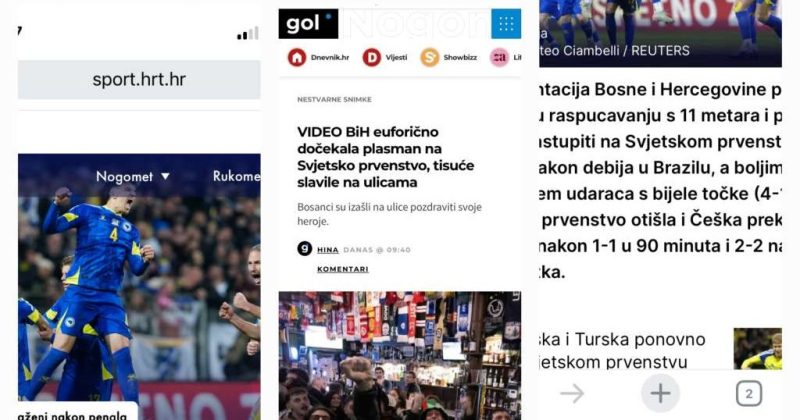Screen dimensions: 800x420
Task: Open the KOMENTARI link
Action: pos(343,269)
